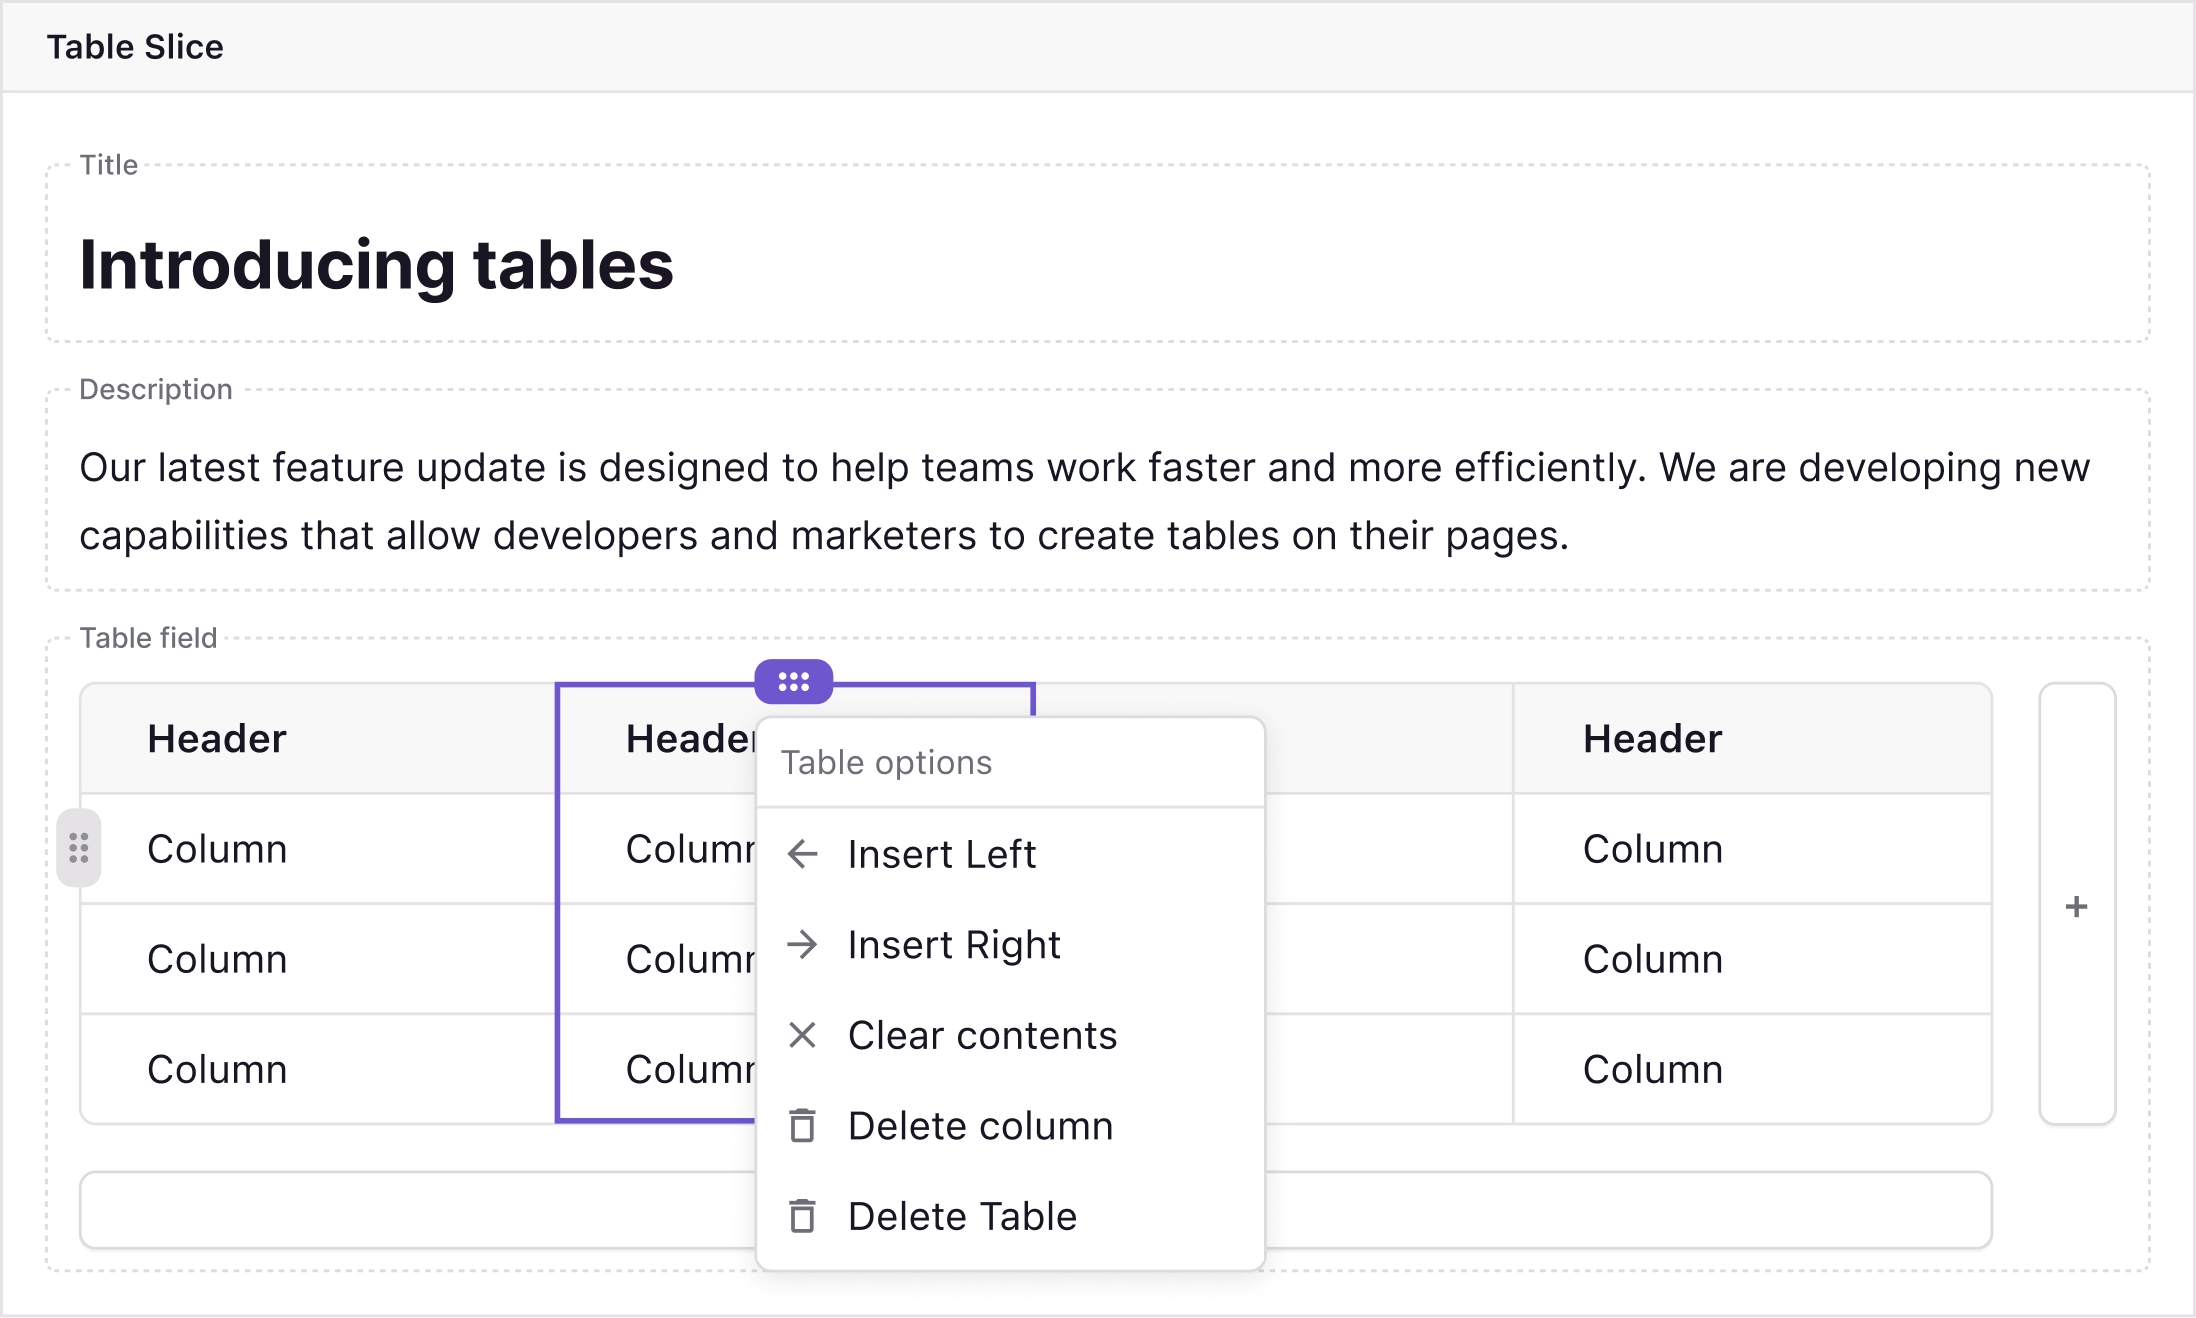
Task: Click the first Header cell
Action: pyautogui.click(x=217, y=739)
